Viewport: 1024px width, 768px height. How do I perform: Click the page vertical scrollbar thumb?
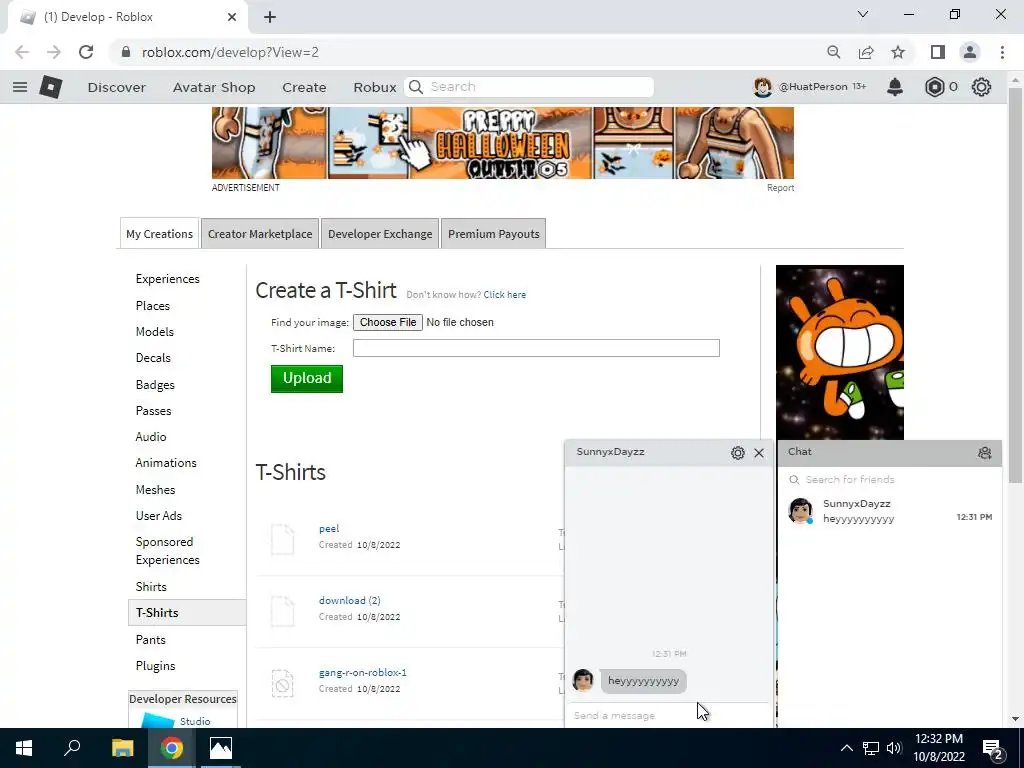point(1015,285)
